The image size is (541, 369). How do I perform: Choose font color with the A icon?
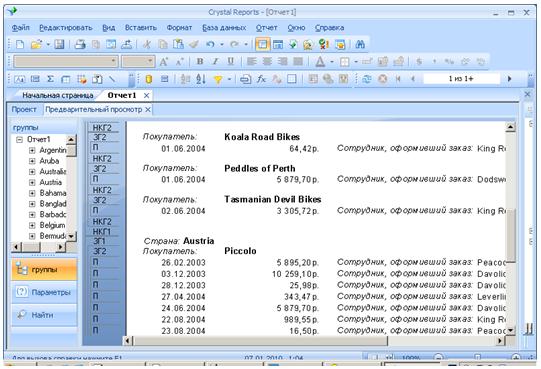pos(320,62)
